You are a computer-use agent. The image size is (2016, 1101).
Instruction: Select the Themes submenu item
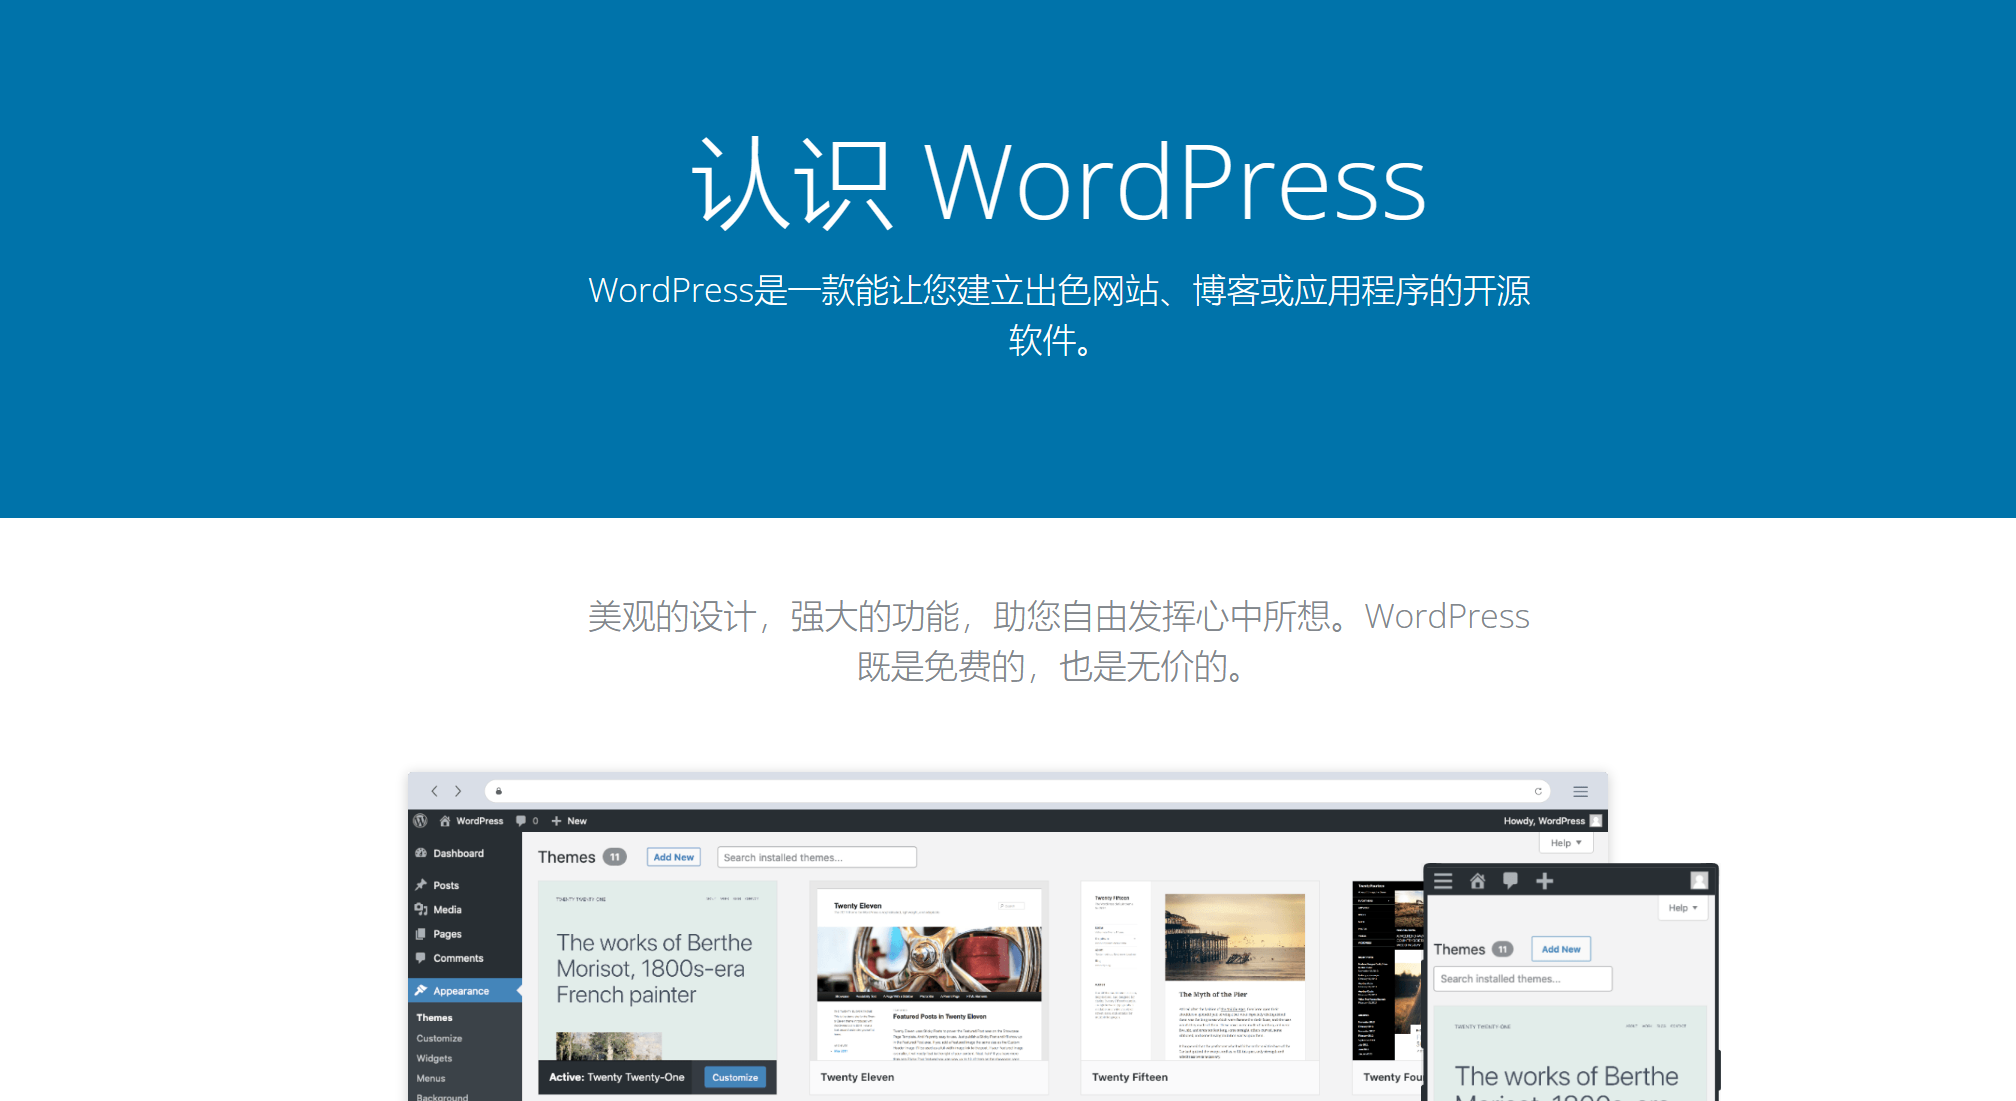click(x=435, y=1018)
